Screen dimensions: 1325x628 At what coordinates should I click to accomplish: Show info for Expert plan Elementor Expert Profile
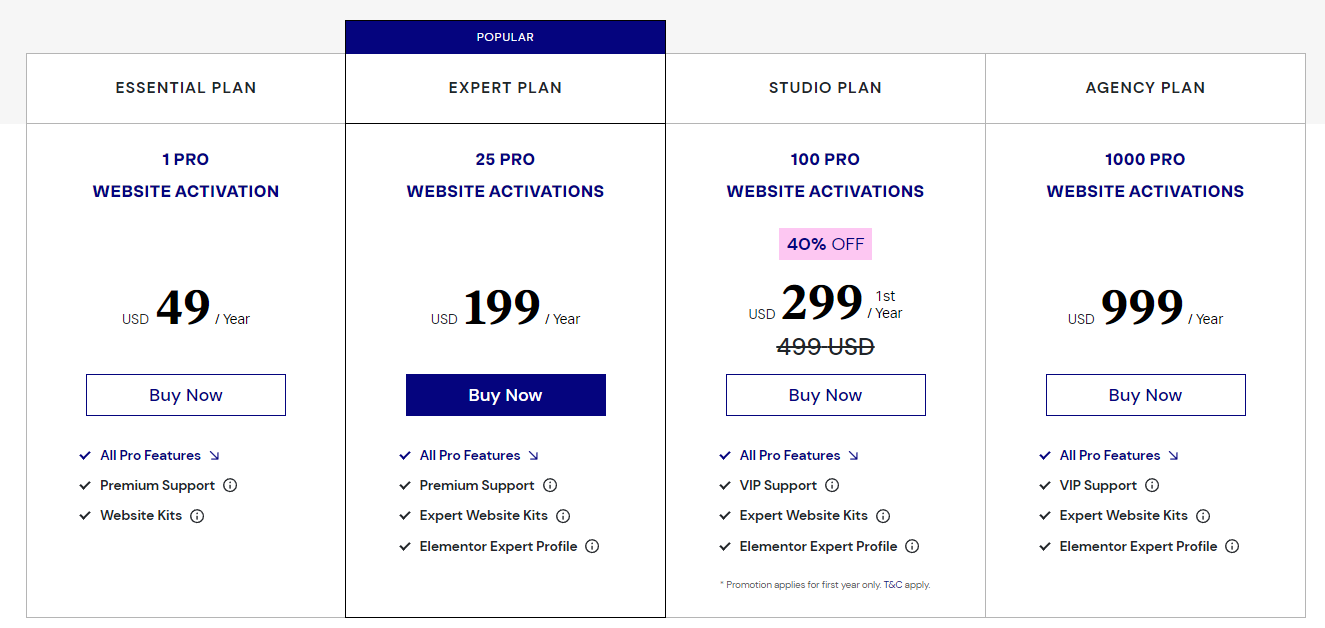click(x=592, y=546)
